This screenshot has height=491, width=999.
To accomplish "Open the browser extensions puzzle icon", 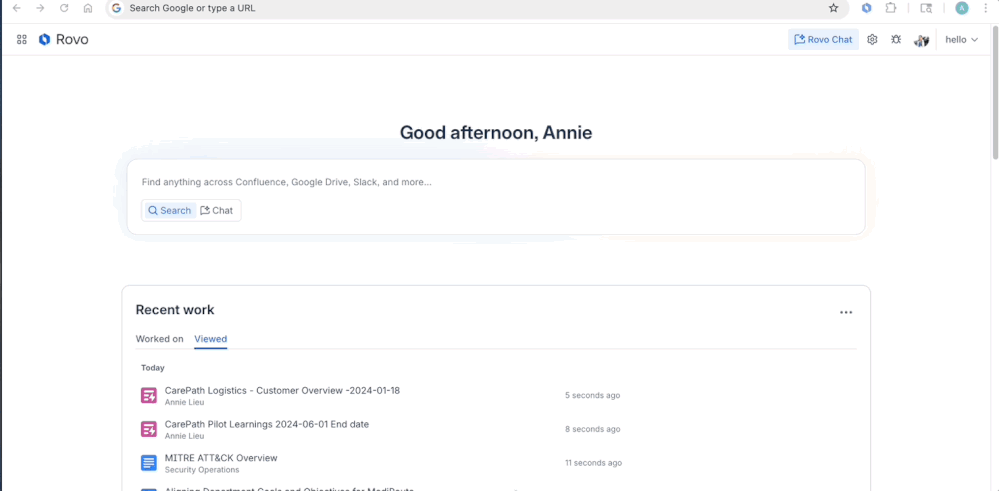I will [891, 8].
